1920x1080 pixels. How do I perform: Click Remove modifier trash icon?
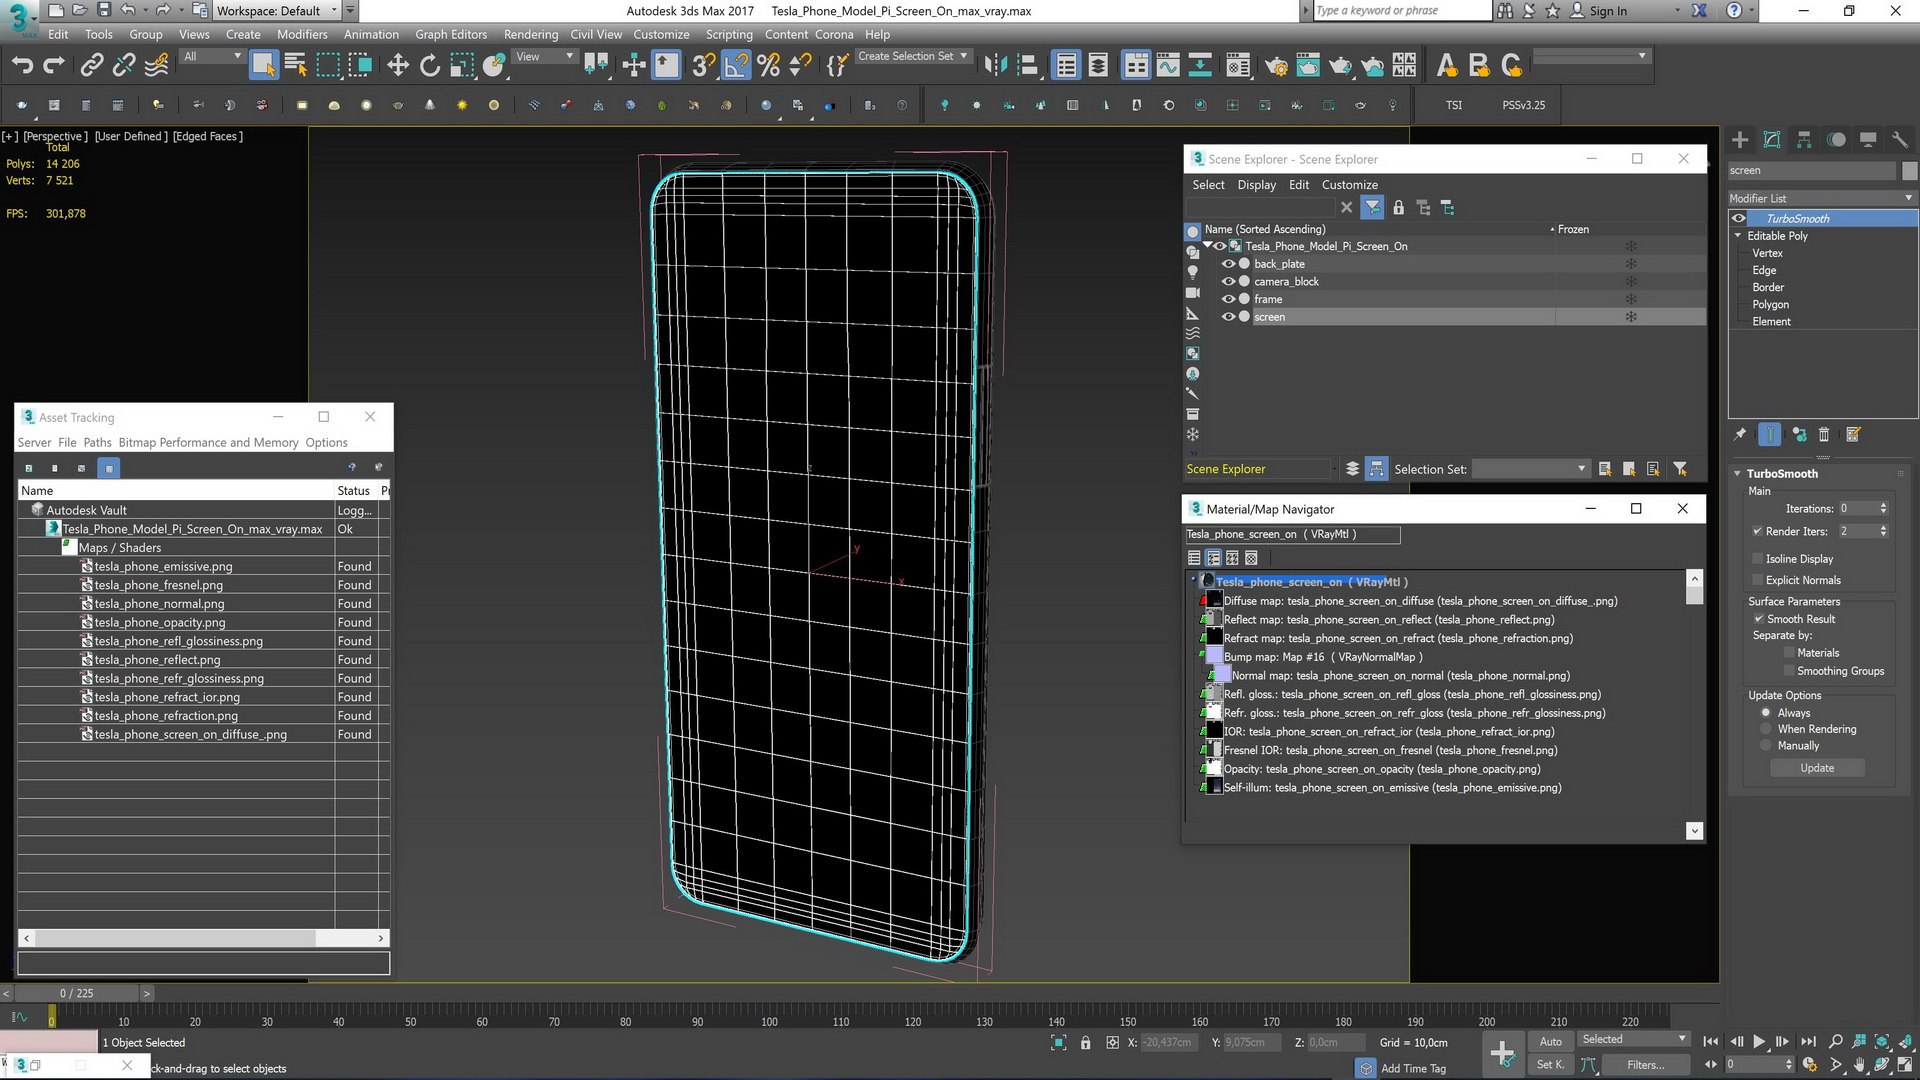1824,434
